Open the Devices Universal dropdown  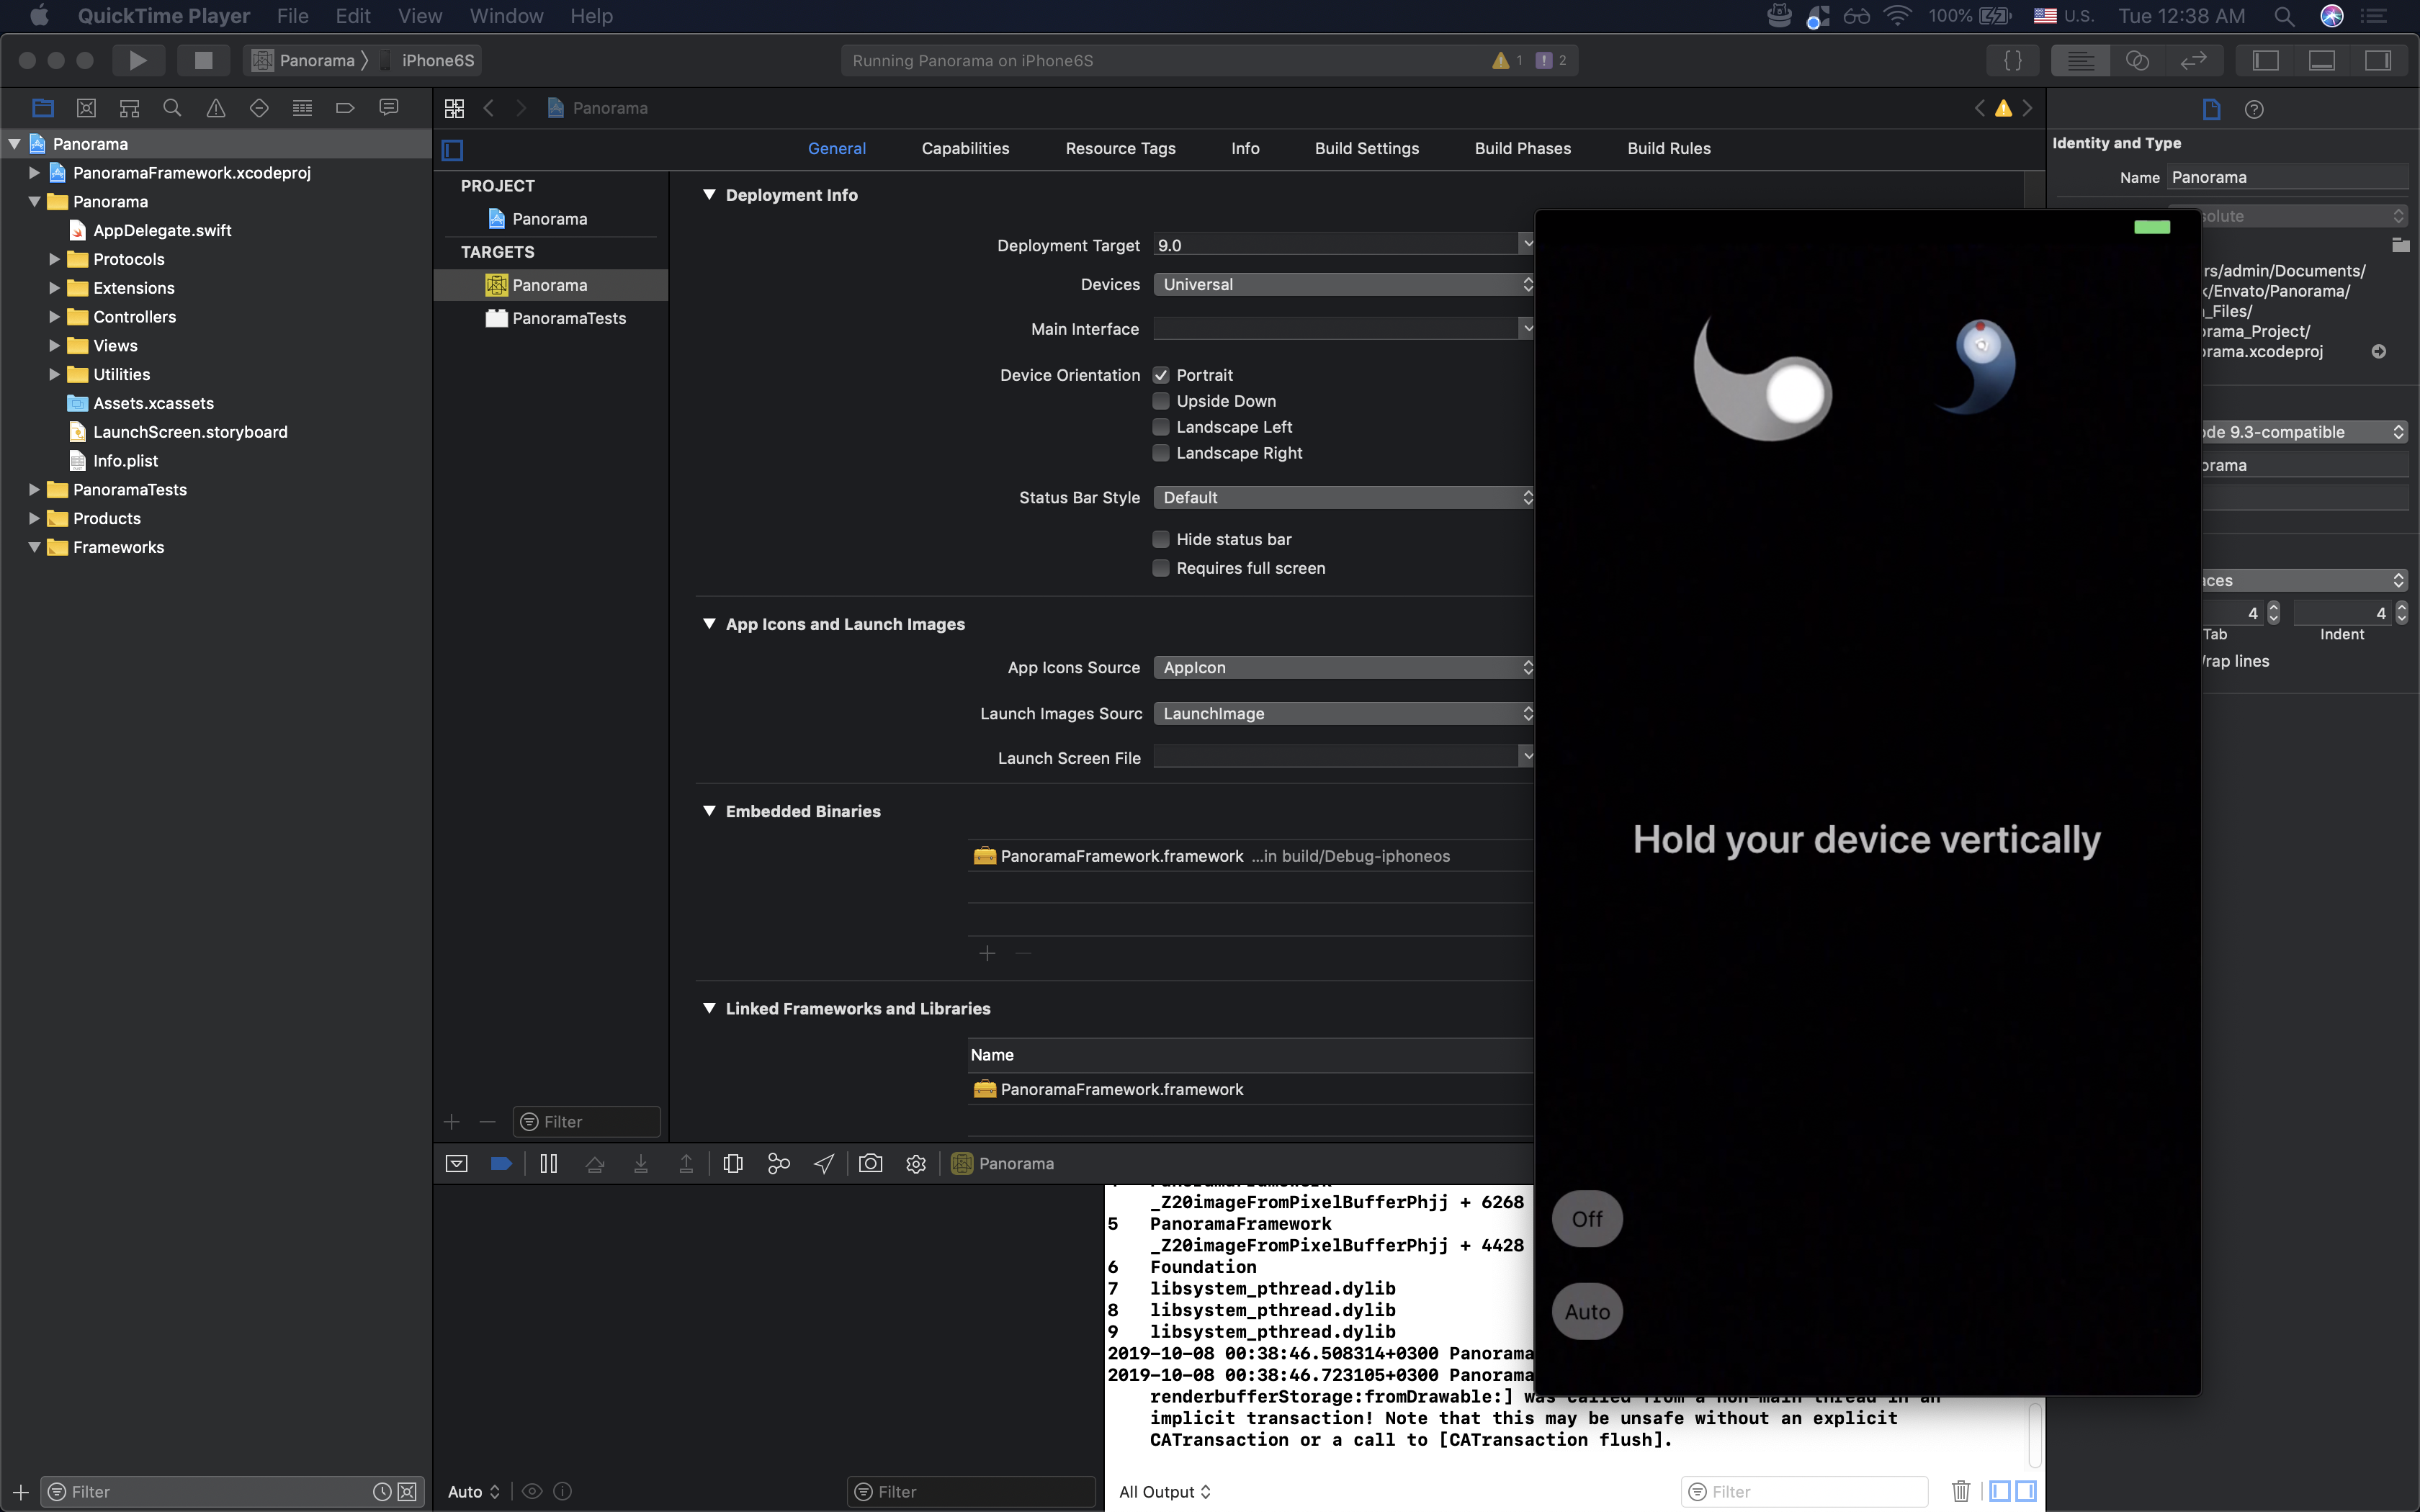pyautogui.click(x=1343, y=284)
